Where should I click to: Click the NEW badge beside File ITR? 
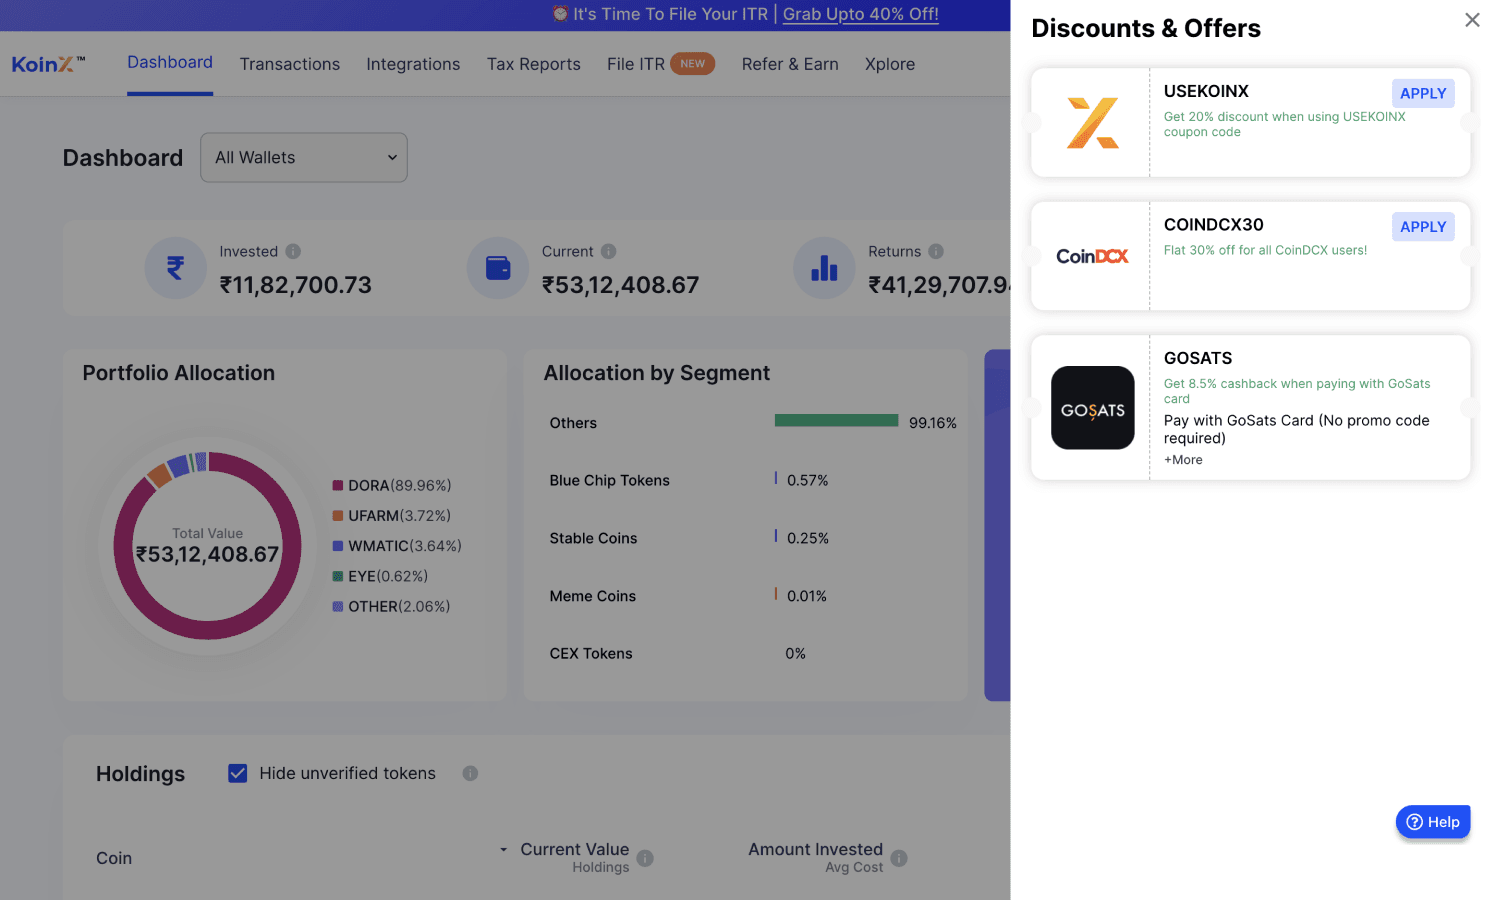pos(693,64)
